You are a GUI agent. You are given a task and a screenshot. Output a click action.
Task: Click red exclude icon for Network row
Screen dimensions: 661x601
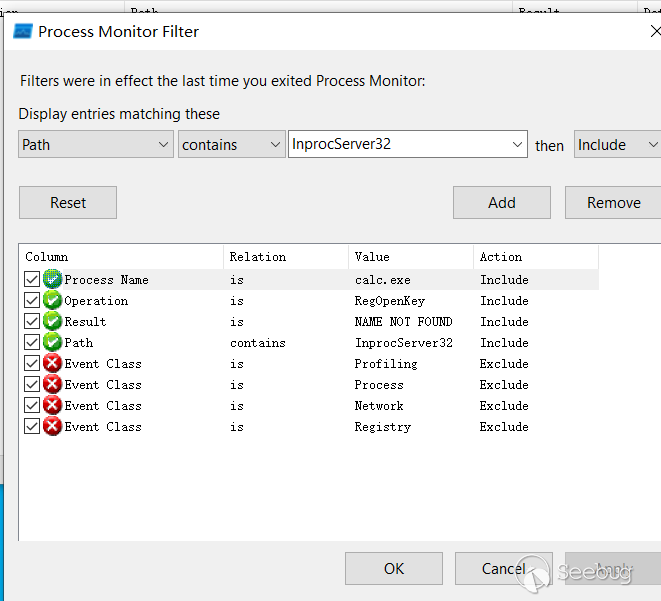(x=53, y=406)
